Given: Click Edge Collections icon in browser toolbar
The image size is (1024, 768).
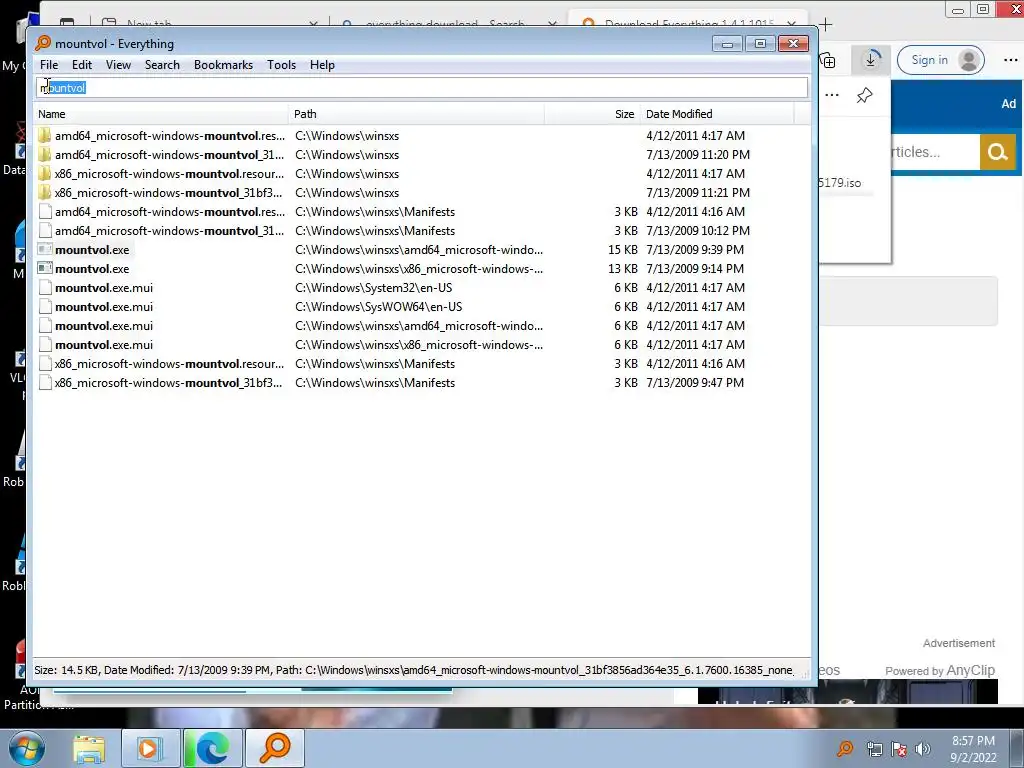Looking at the screenshot, I should [x=828, y=60].
